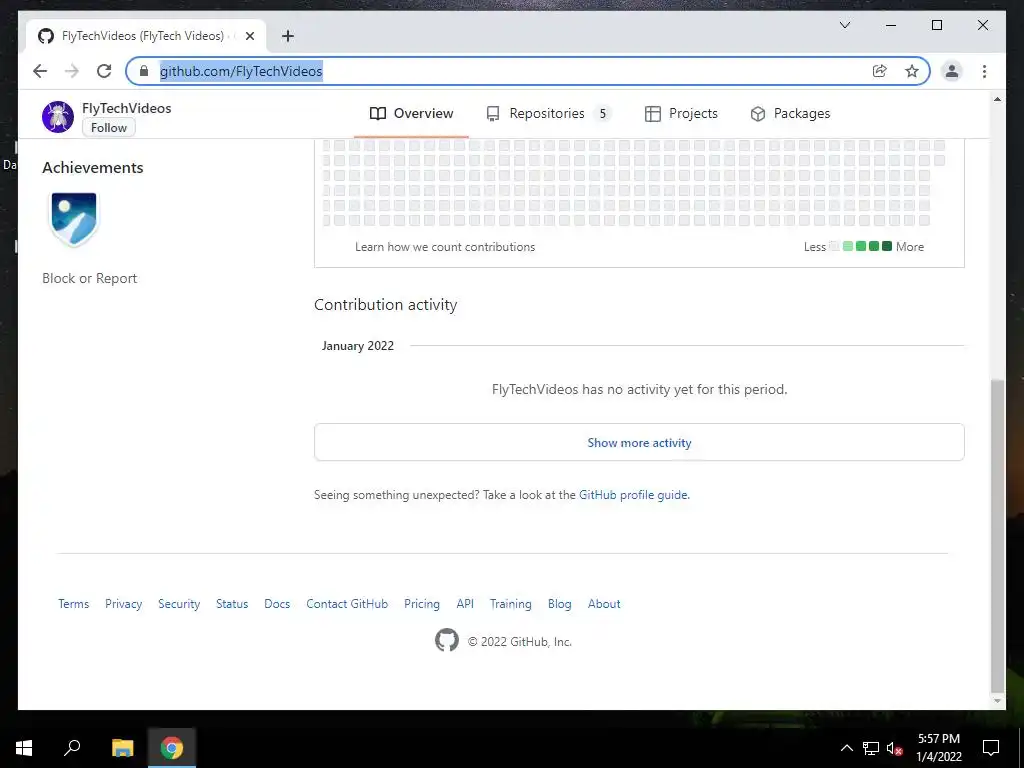Follow FlyTechVideos with Follow button
Image resolution: width=1024 pixels, height=768 pixels.
pos(108,128)
